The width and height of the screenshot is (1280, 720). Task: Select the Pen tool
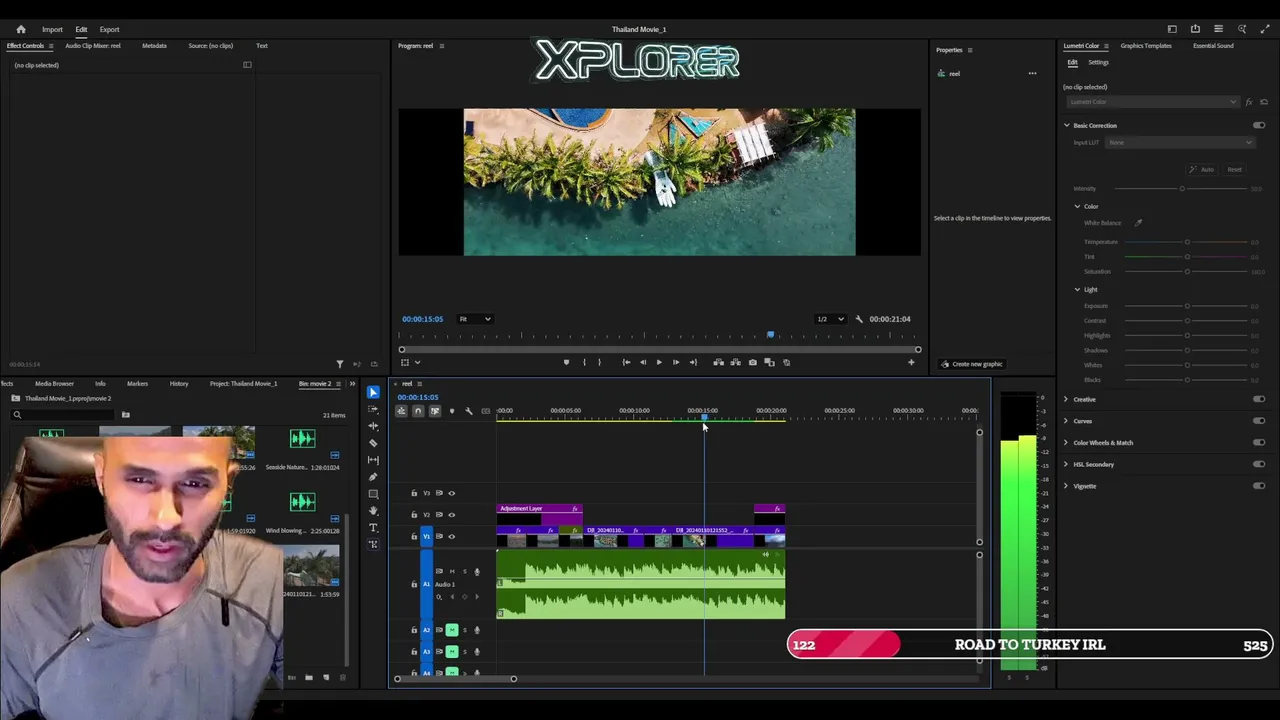tap(373, 477)
